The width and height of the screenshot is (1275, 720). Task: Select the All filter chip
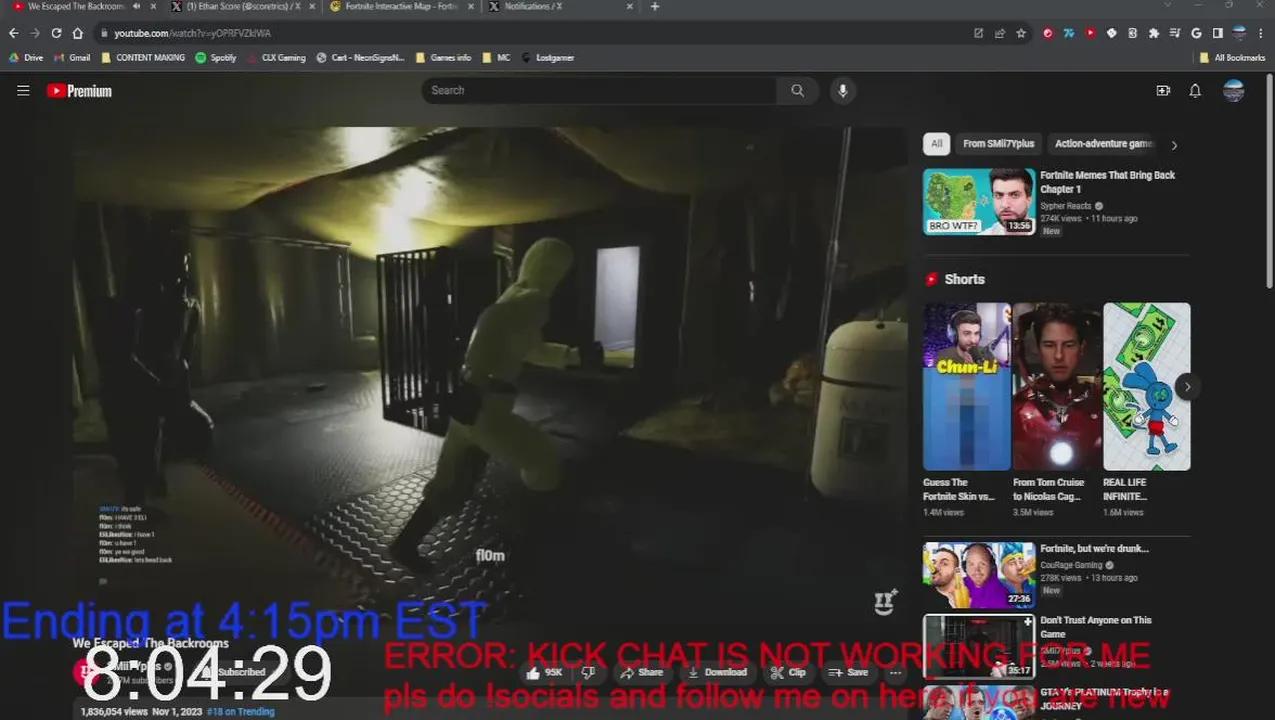(936, 144)
